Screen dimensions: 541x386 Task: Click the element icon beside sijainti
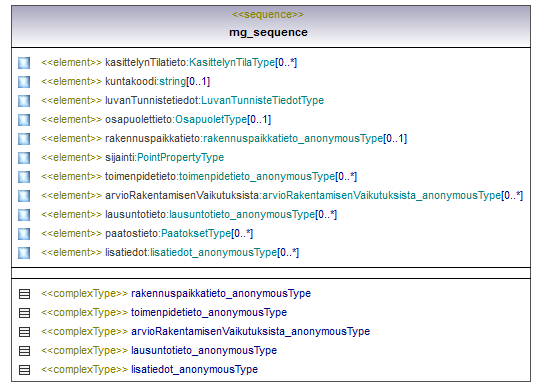point(24,158)
